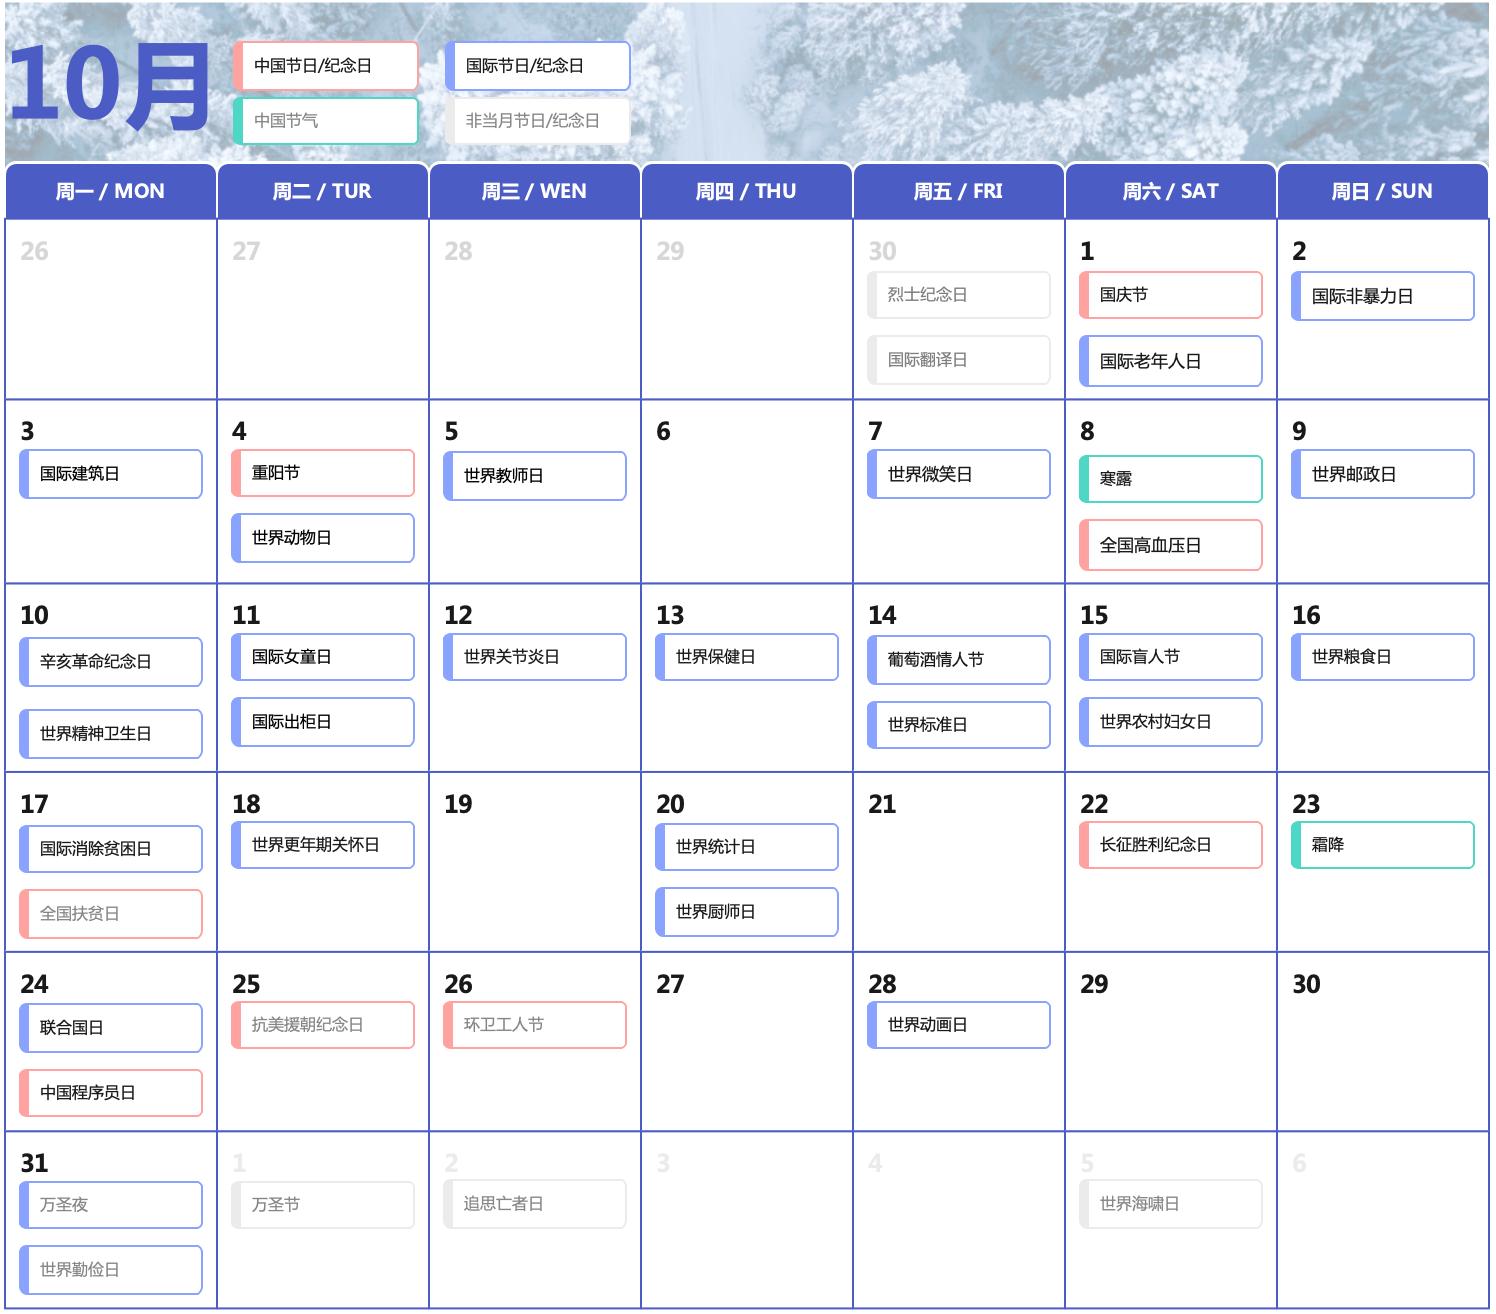Click the 世界农村妇女日 event
The width and height of the screenshot is (1496, 1314).
point(1171,722)
